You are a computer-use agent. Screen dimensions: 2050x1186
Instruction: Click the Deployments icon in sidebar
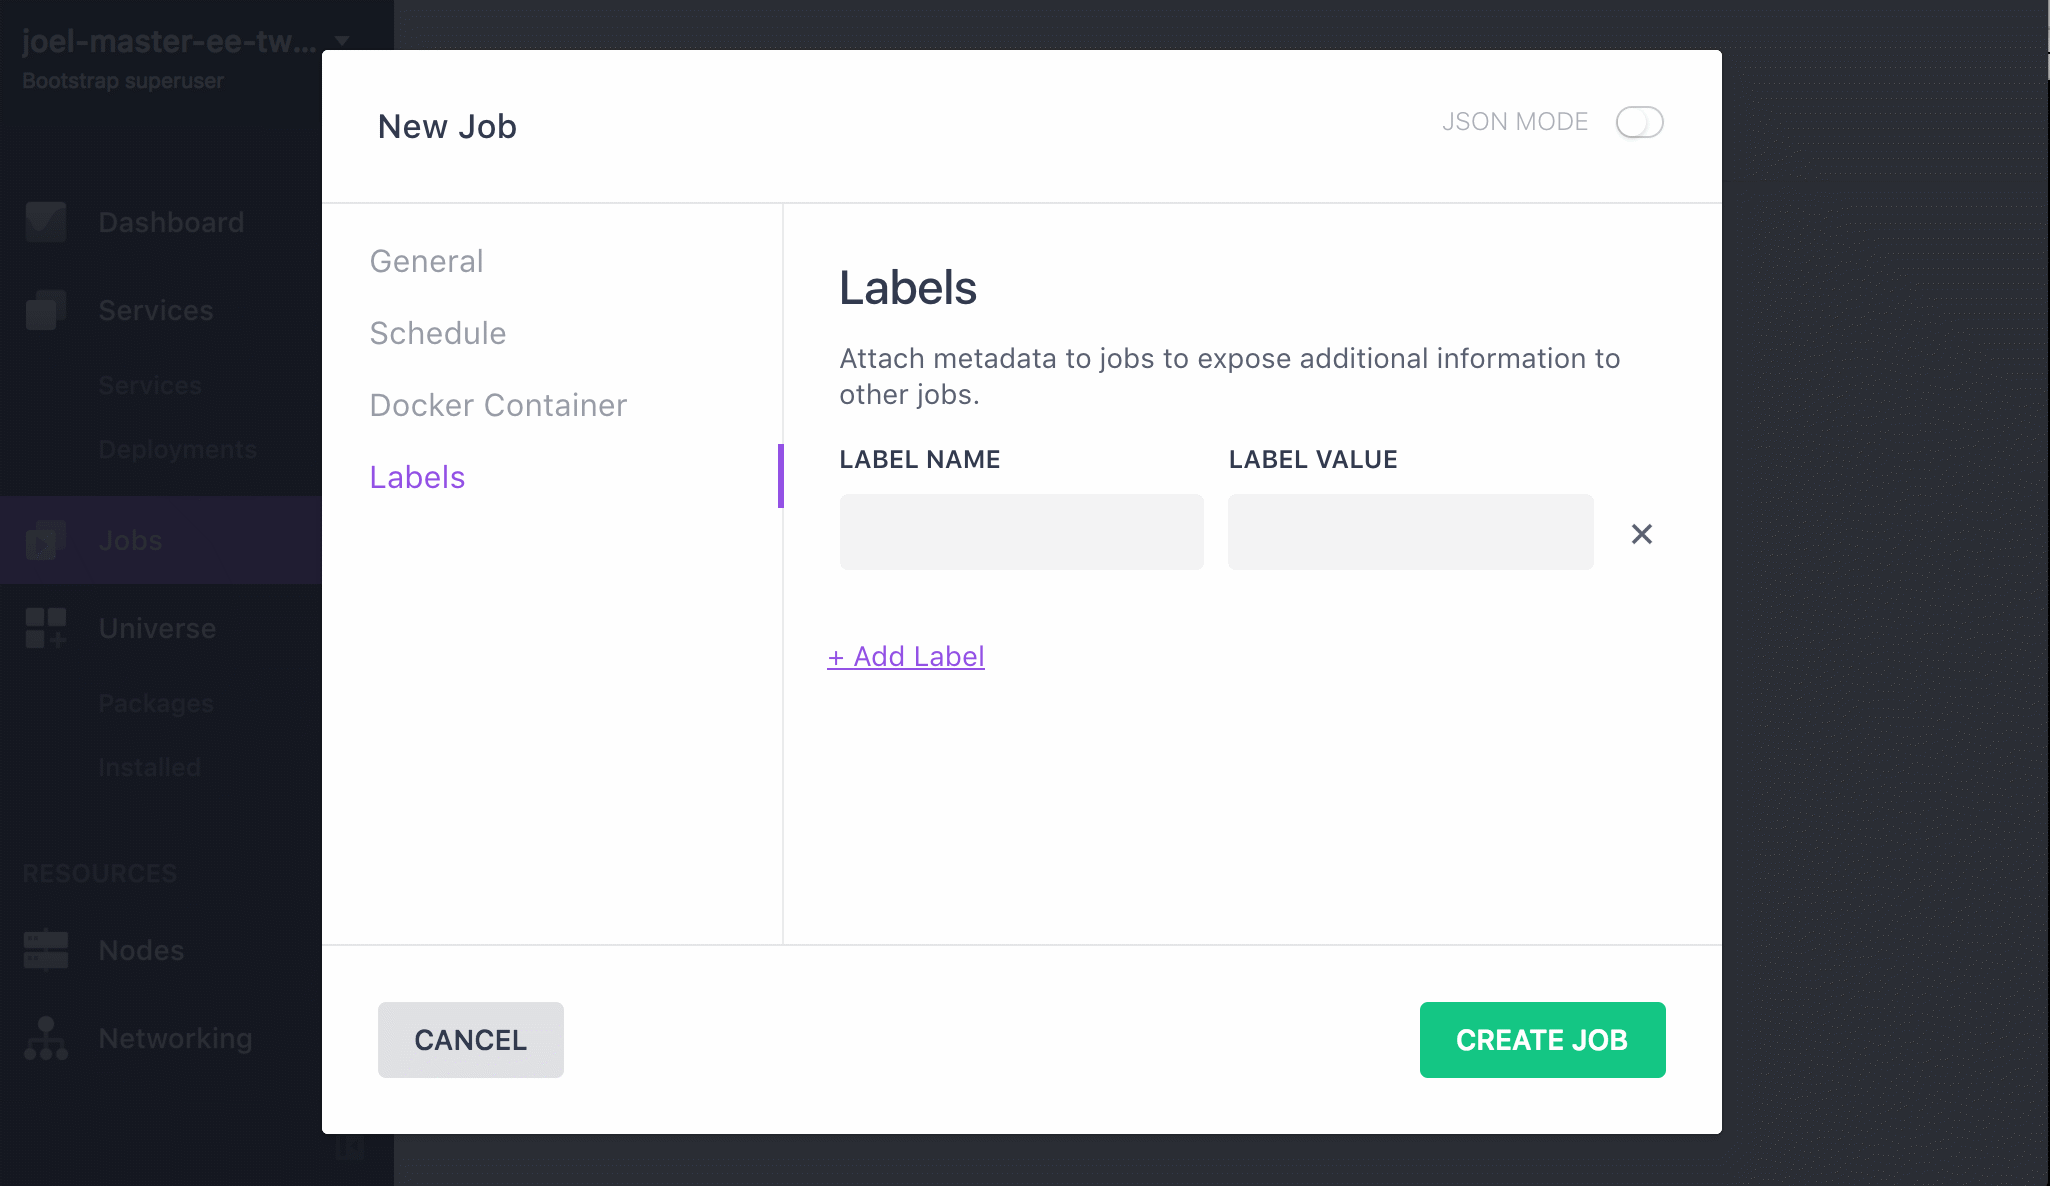[x=178, y=449]
